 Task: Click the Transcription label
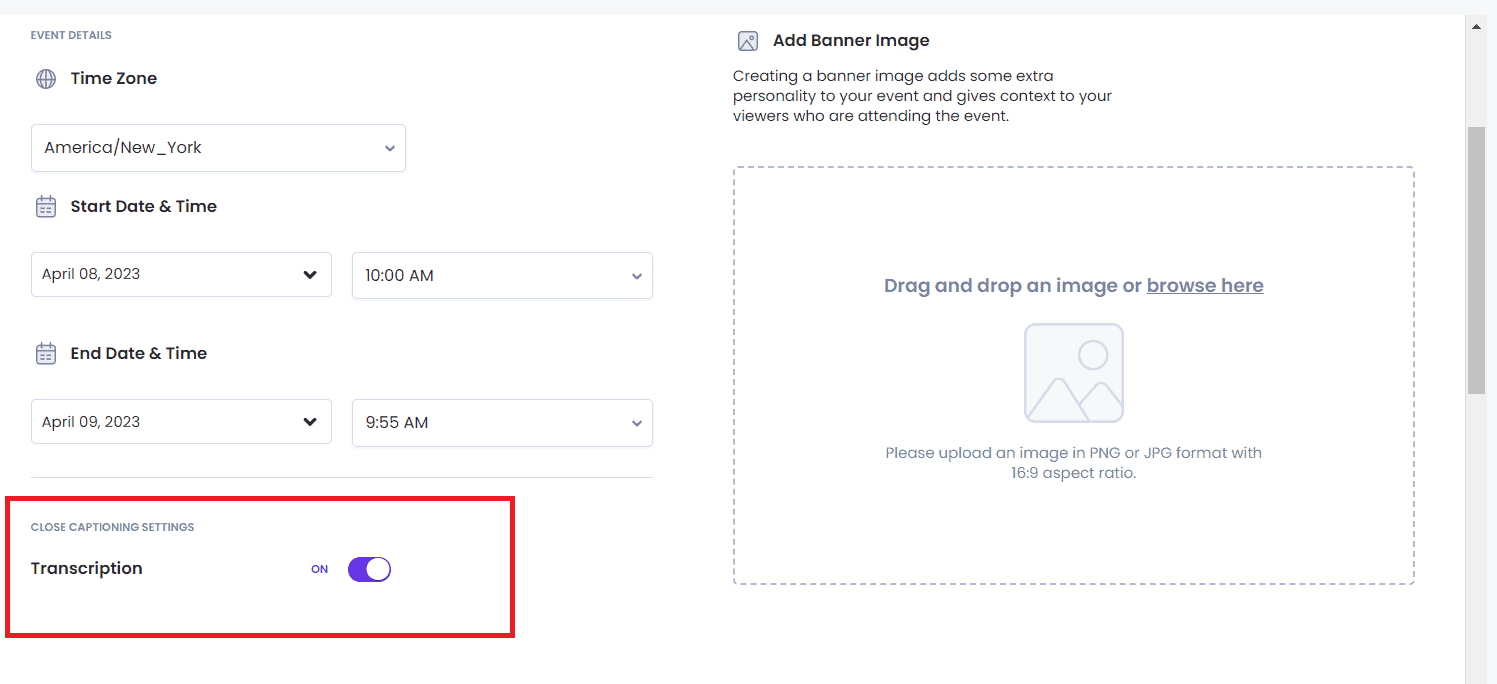tap(87, 569)
